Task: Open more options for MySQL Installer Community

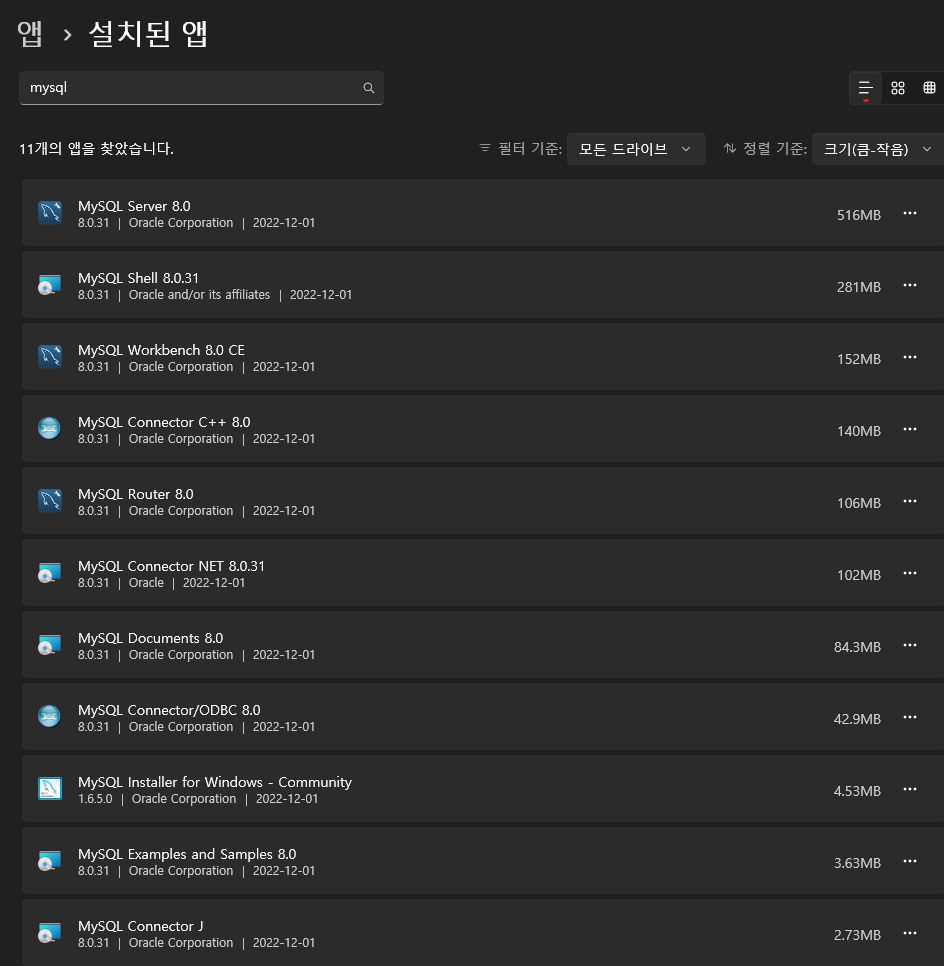Action: (909, 790)
